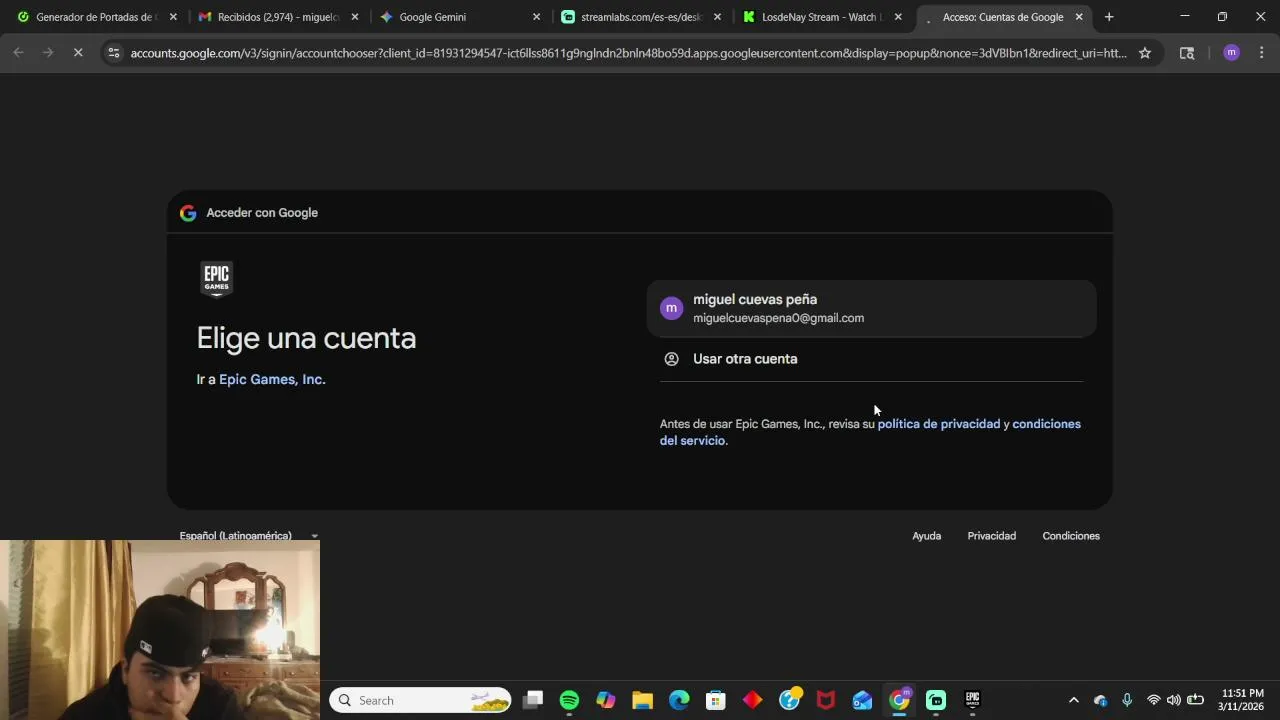
Task: Open Wi-Fi network settings icon
Action: click(x=1153, y=700)
